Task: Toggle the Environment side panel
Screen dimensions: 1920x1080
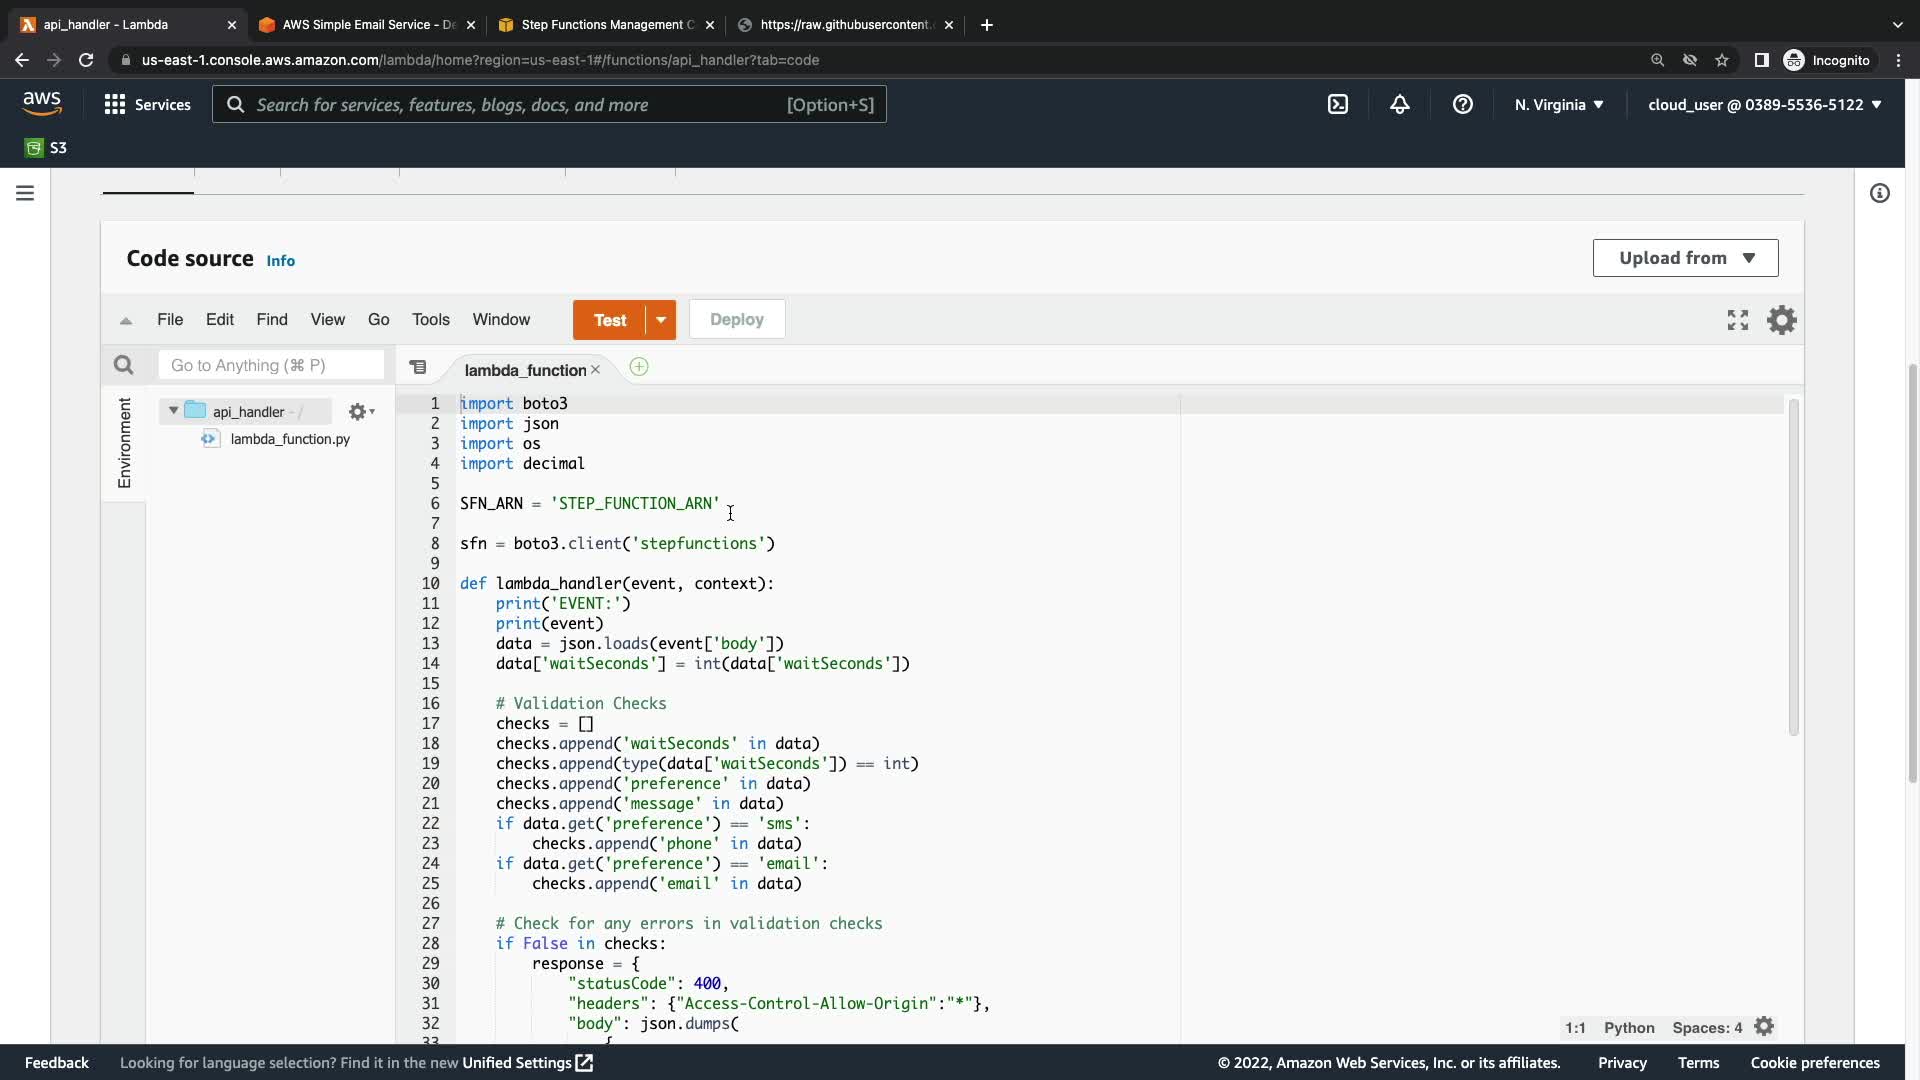Action: point(124,443)
